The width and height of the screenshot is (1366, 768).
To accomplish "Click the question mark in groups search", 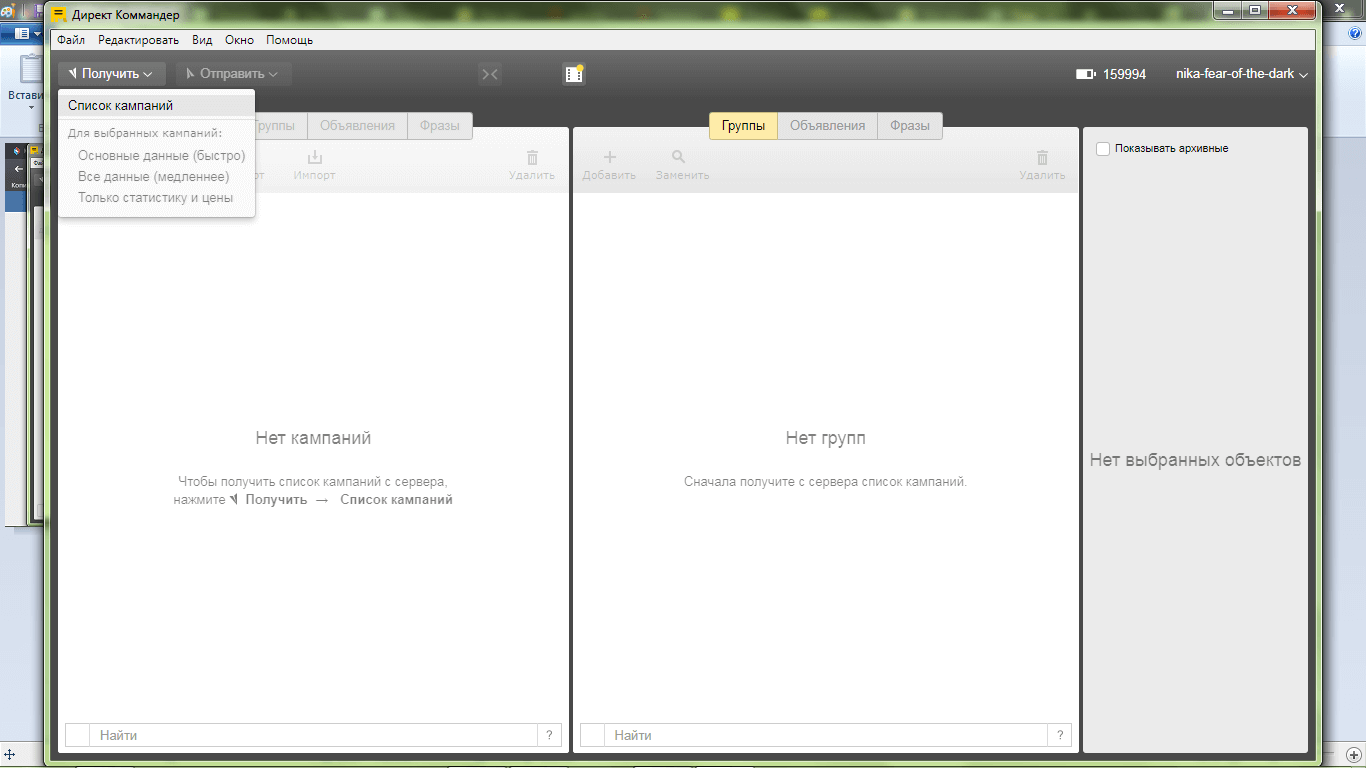I will tap(1060, 735).
